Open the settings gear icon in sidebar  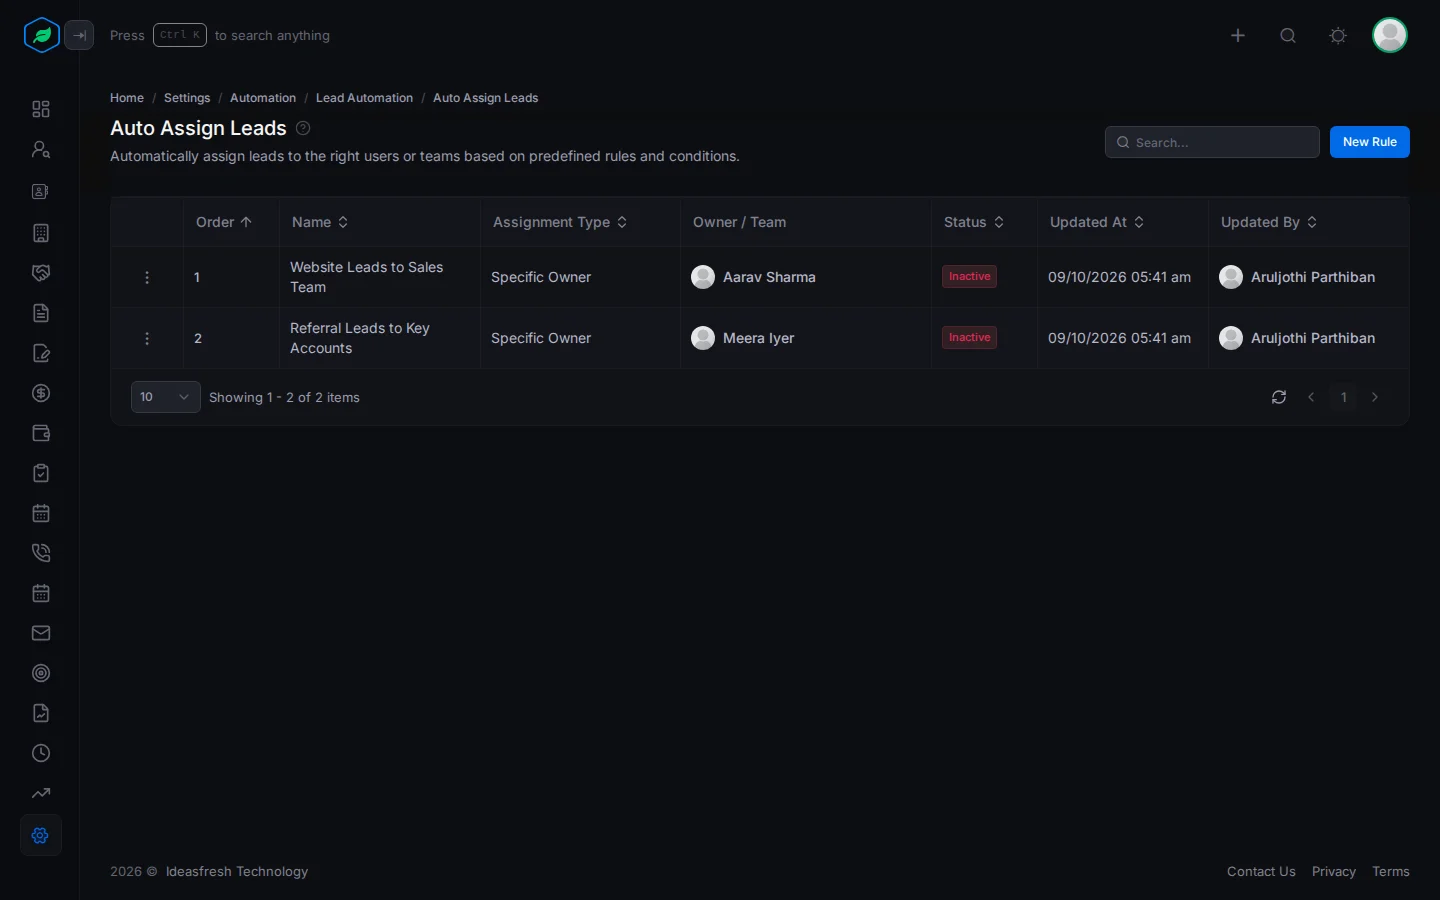tap(41, 835)
